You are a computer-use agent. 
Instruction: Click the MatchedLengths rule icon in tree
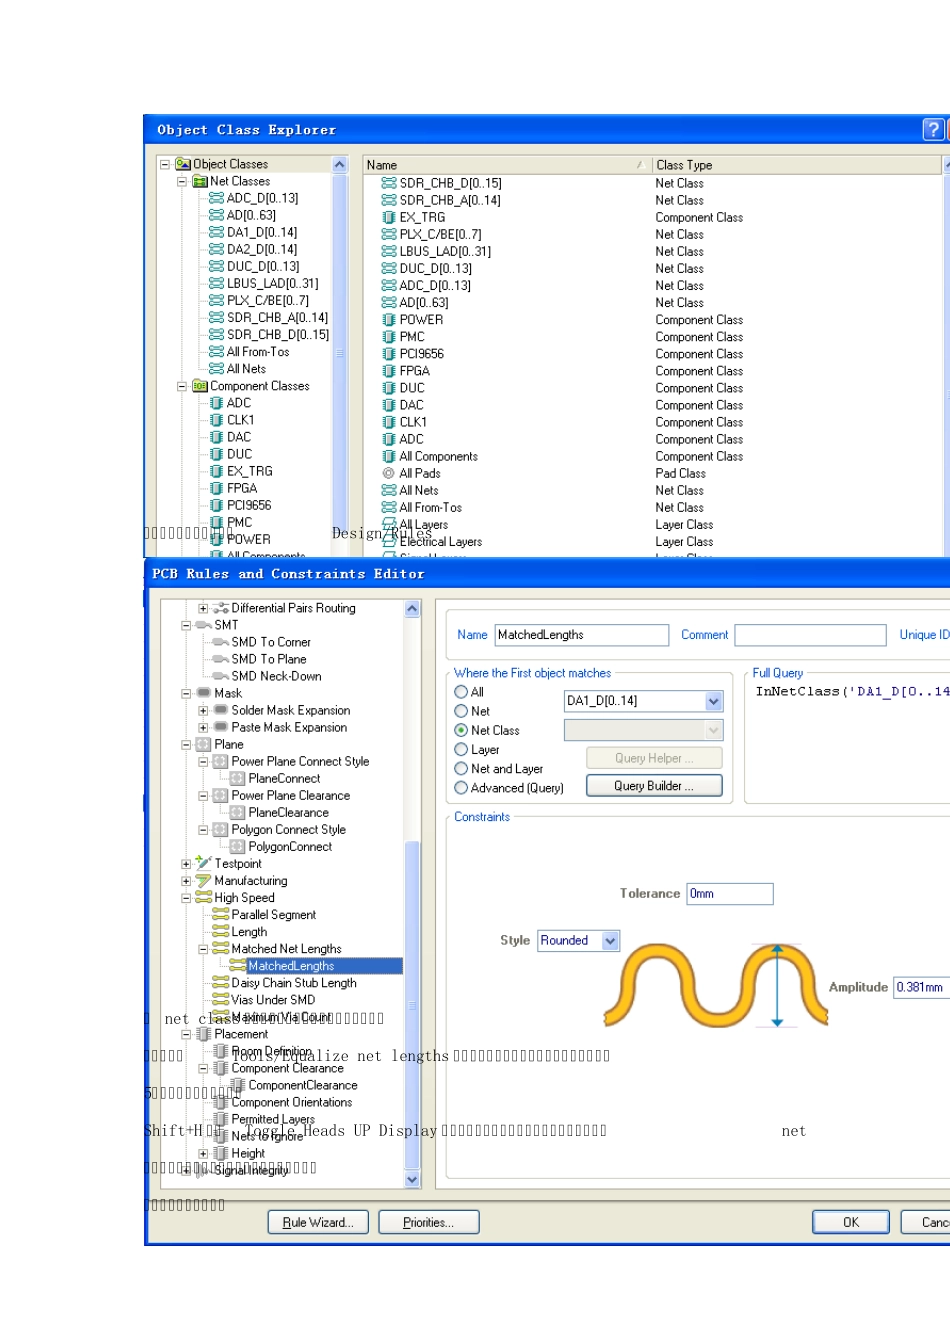pyautogui.click(x=238, y=966)
